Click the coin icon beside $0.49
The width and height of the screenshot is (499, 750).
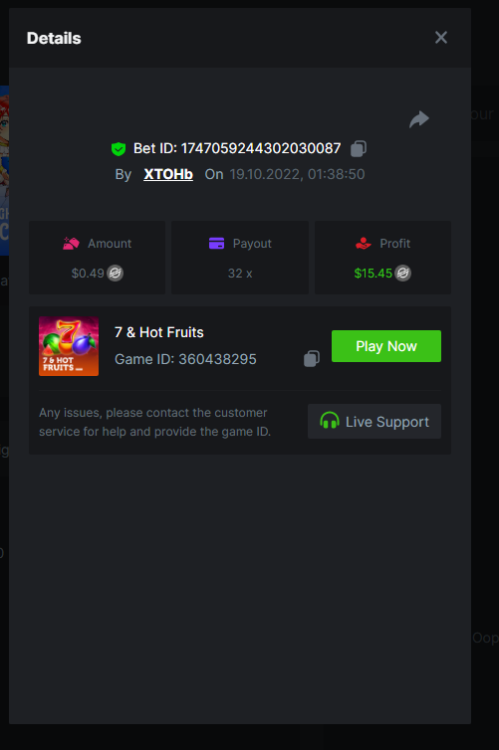(x=115, y=273)
